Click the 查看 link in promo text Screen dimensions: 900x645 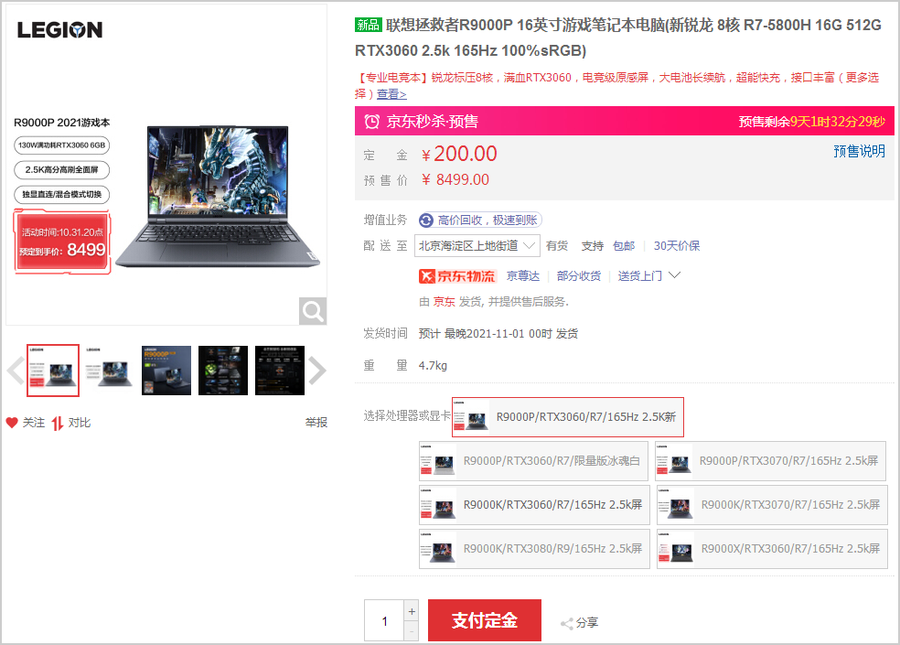tap(391, 94)
